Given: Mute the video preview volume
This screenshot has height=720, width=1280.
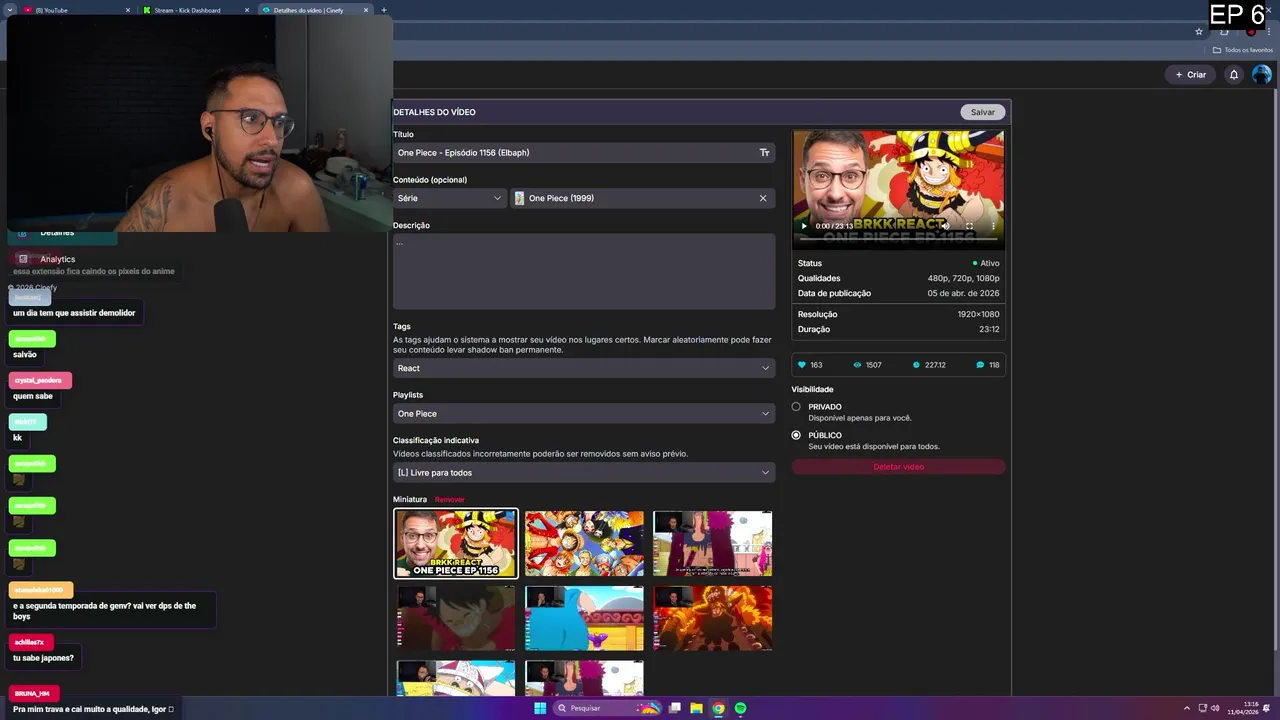Looking at the screenshot, I should click(x=945, y=226).
